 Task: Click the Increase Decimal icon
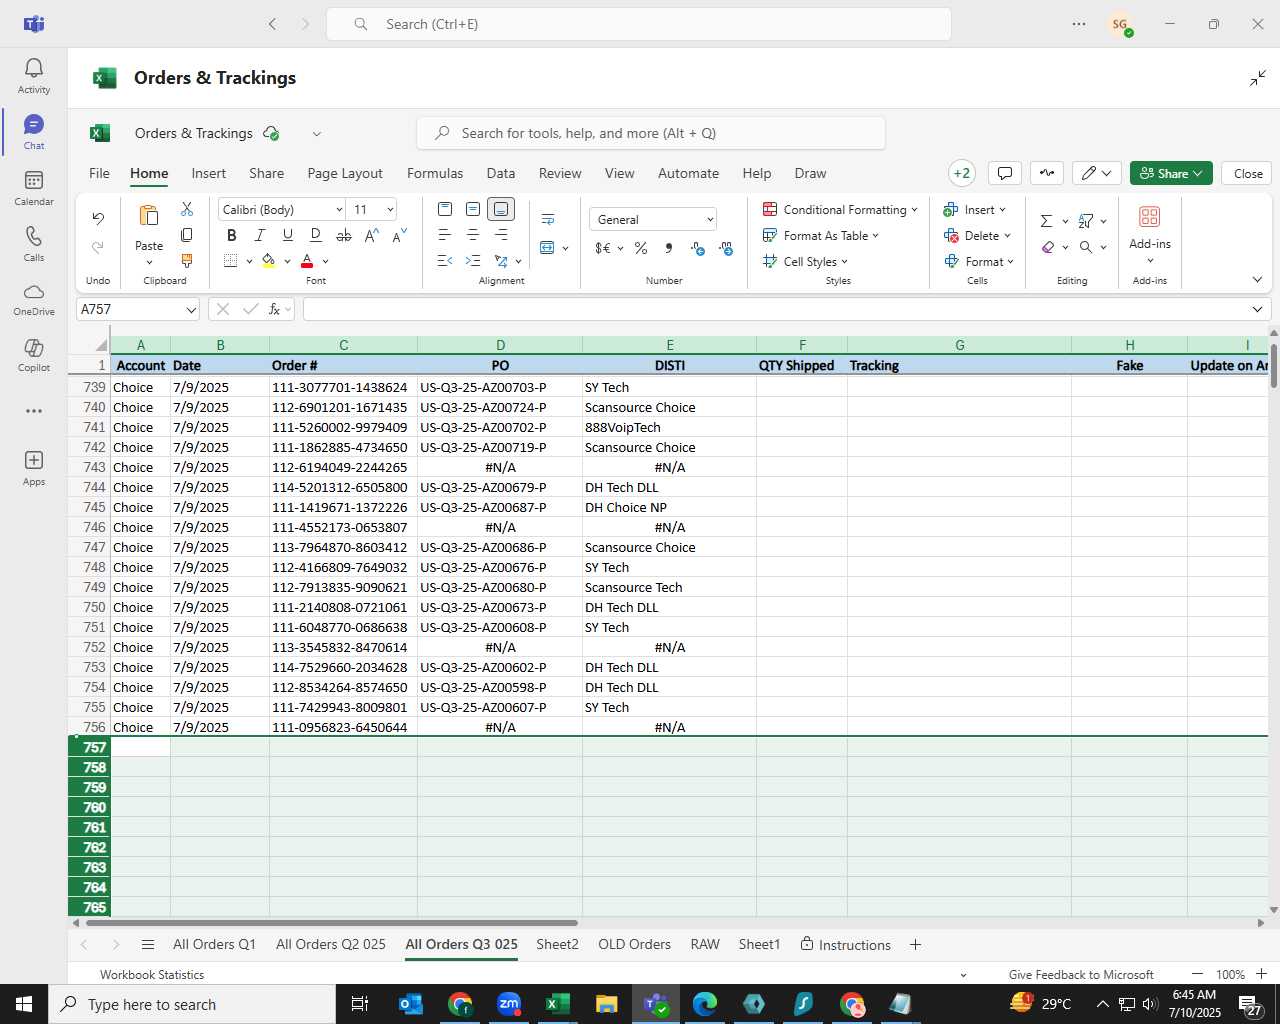coord(726,248)
